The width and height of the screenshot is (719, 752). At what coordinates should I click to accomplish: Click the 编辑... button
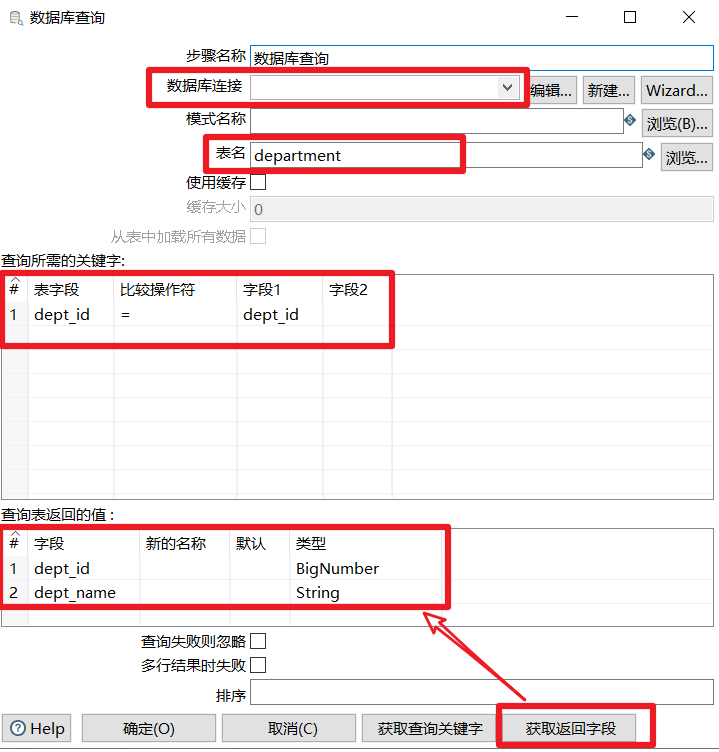[552, 90]
